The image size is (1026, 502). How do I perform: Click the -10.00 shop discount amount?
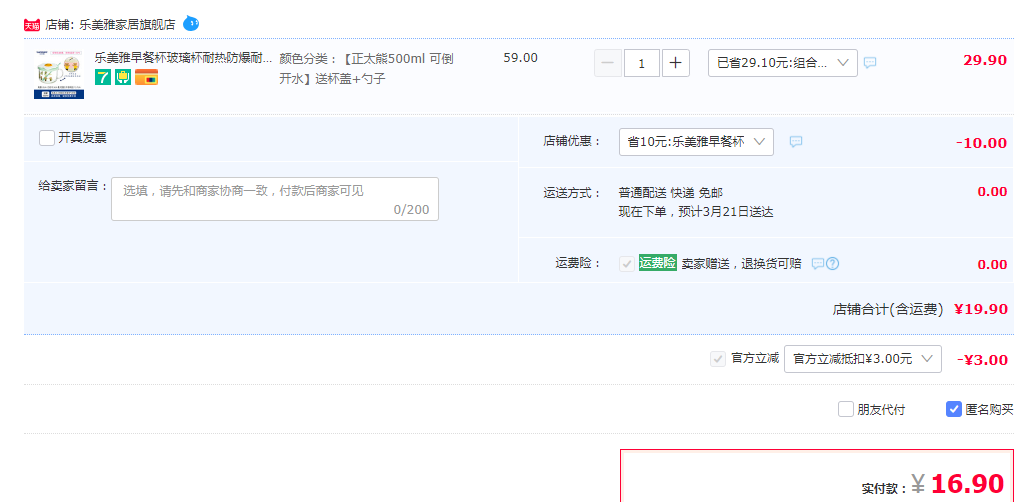[x=981, y=143]
